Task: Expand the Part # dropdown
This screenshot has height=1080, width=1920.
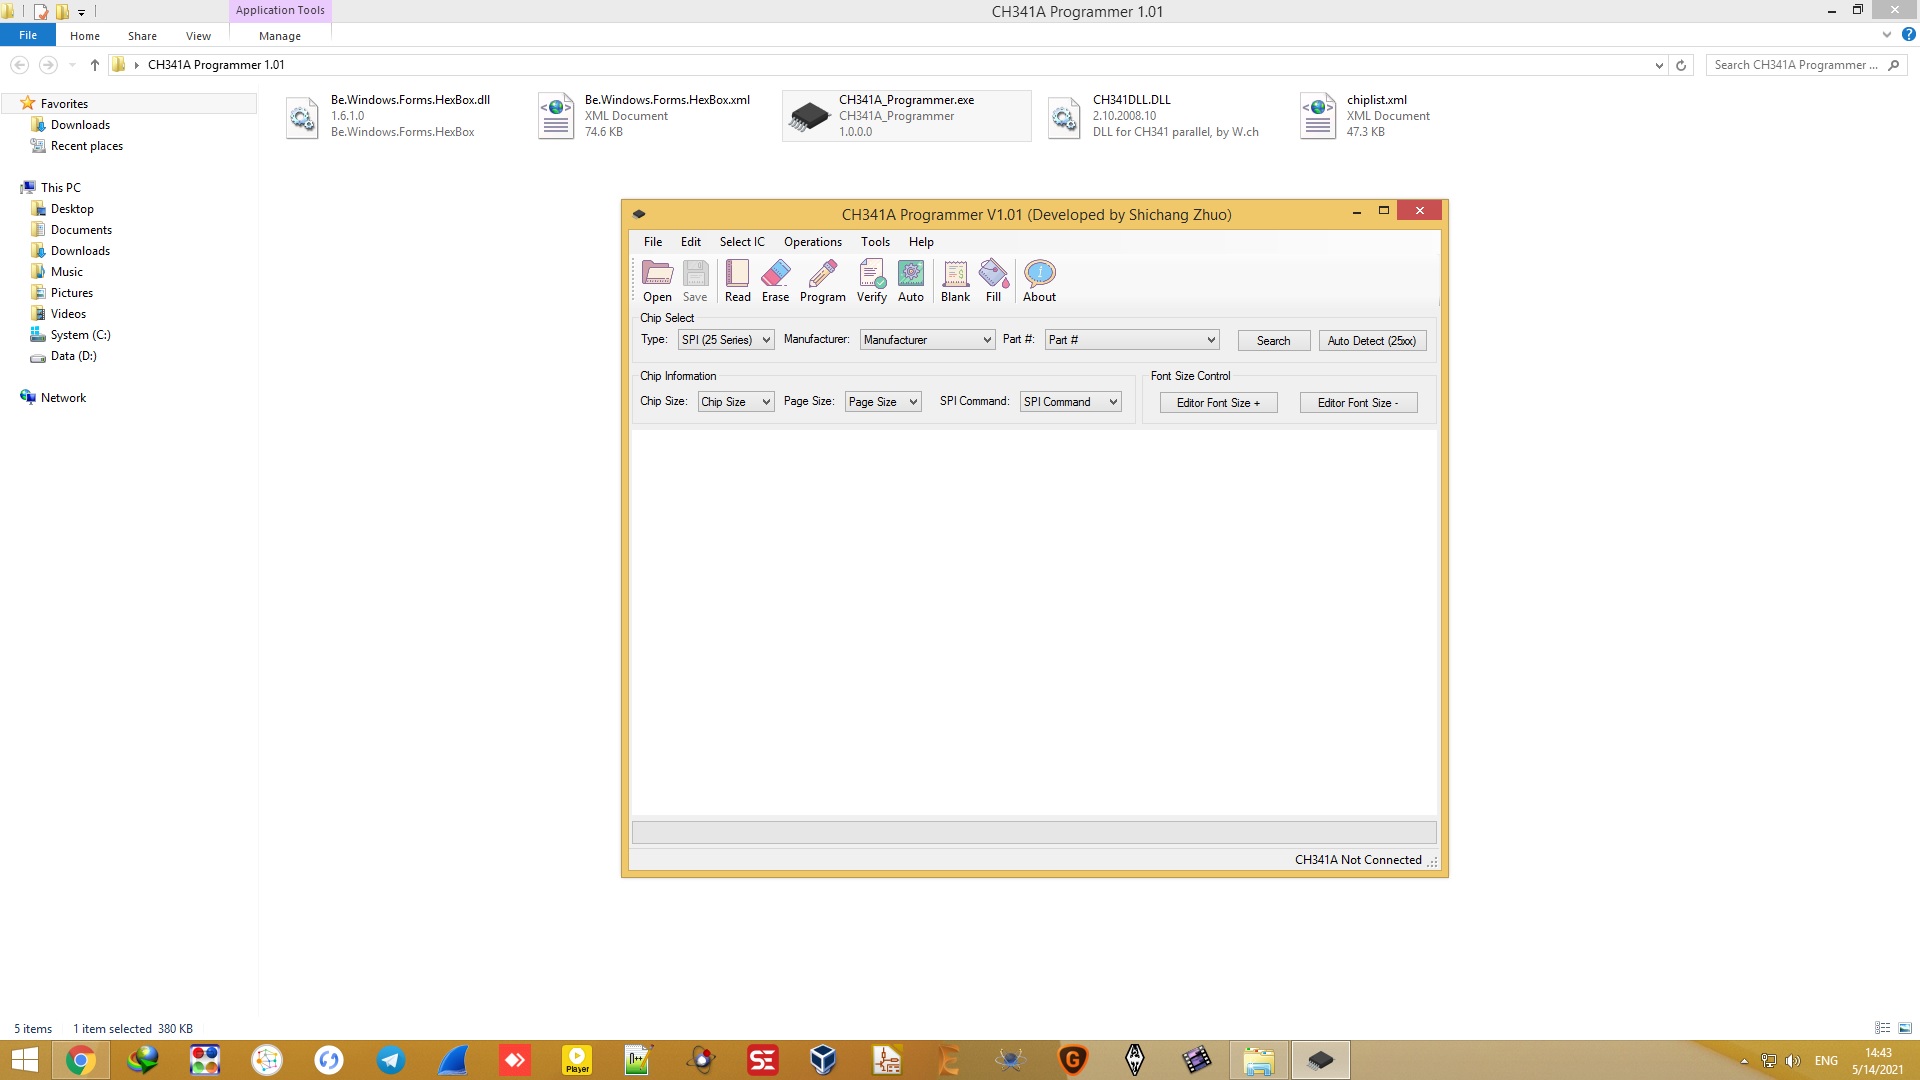Action: pos(1132,340)
